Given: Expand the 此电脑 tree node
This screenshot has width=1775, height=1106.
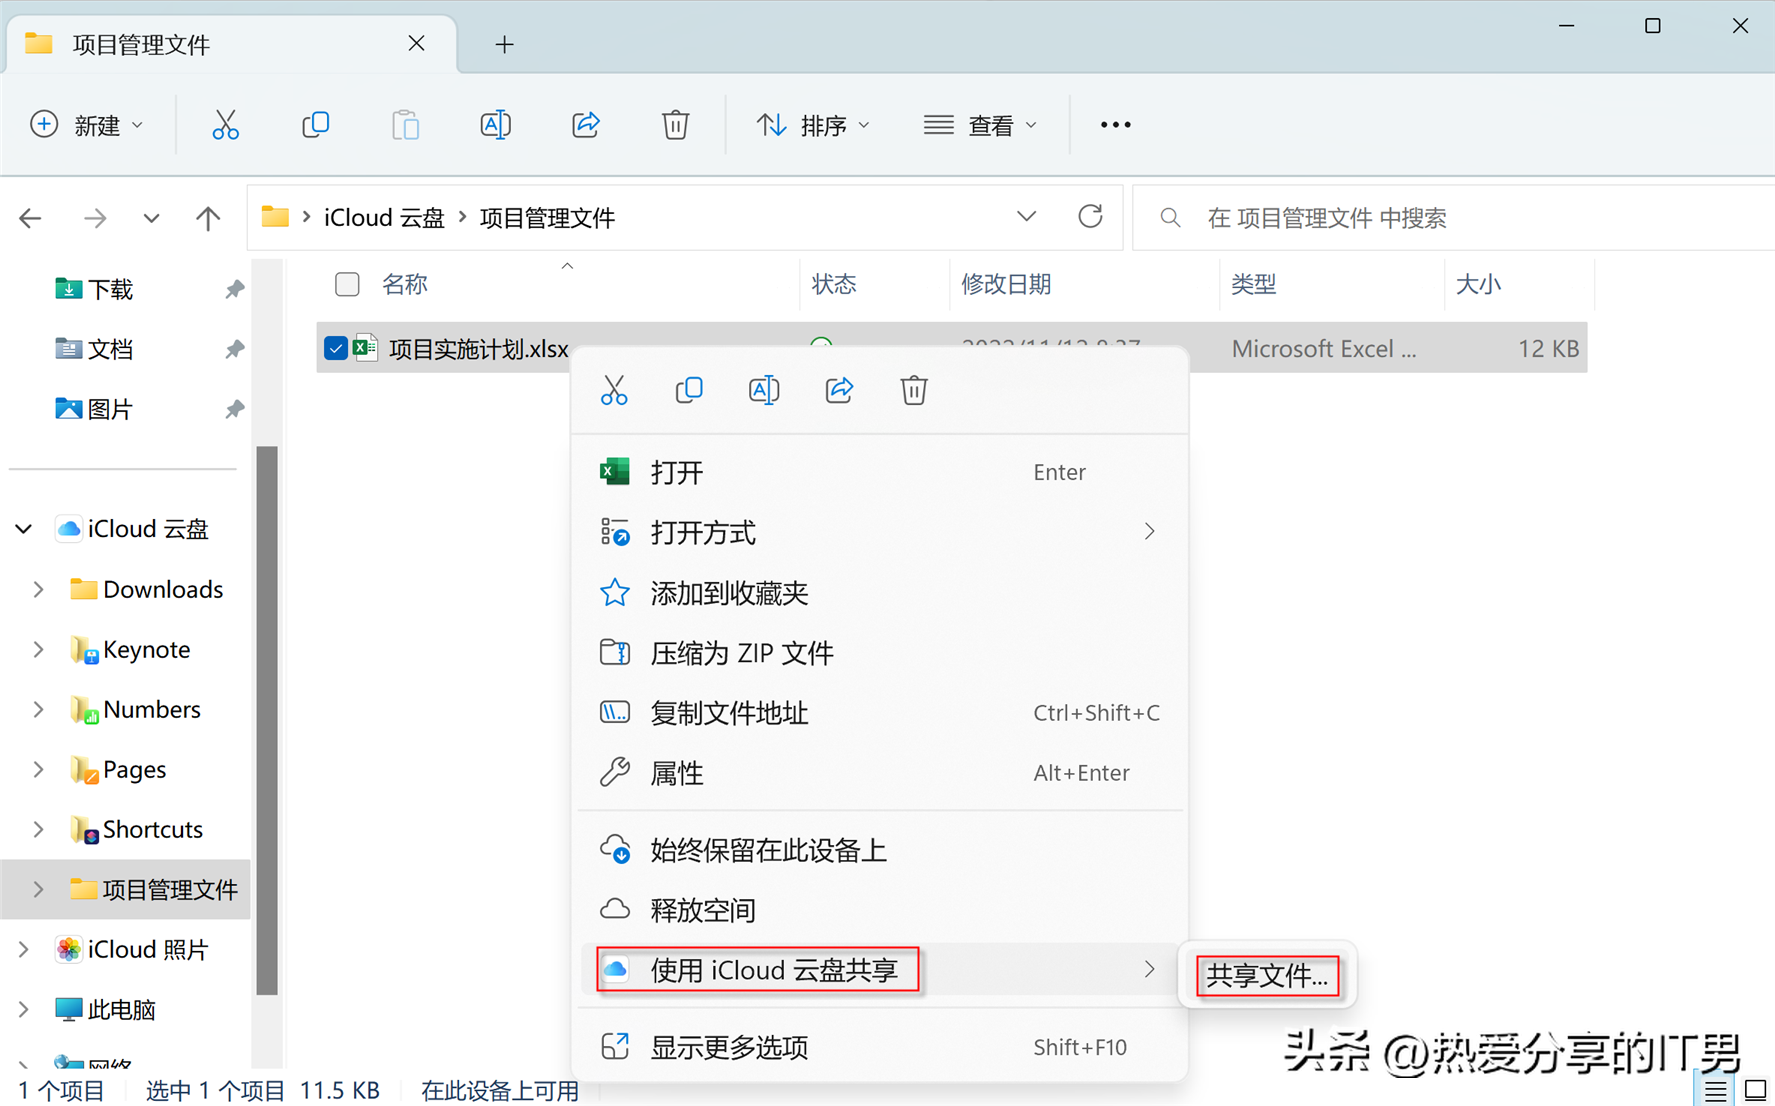Looking at the screenshot, I should pos(24,1009).
